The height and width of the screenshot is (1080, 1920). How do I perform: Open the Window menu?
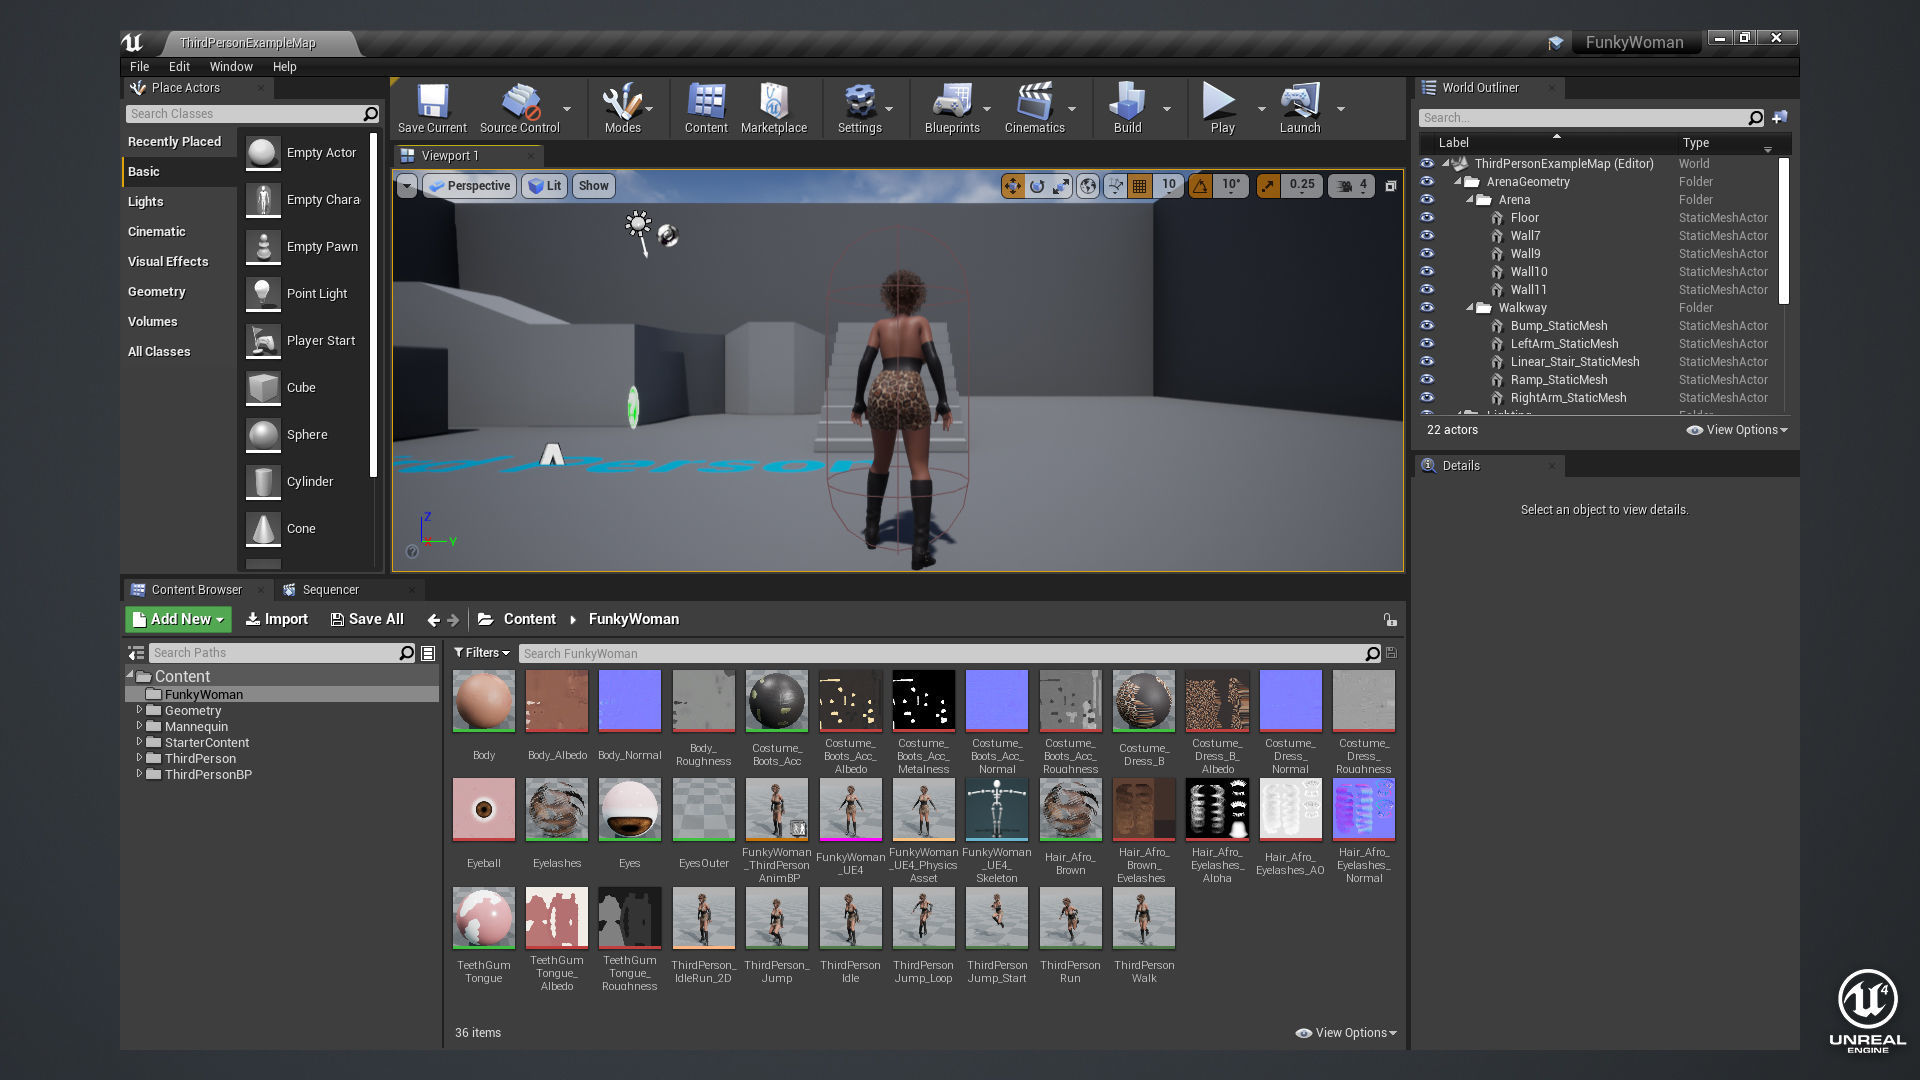point(231,67)
